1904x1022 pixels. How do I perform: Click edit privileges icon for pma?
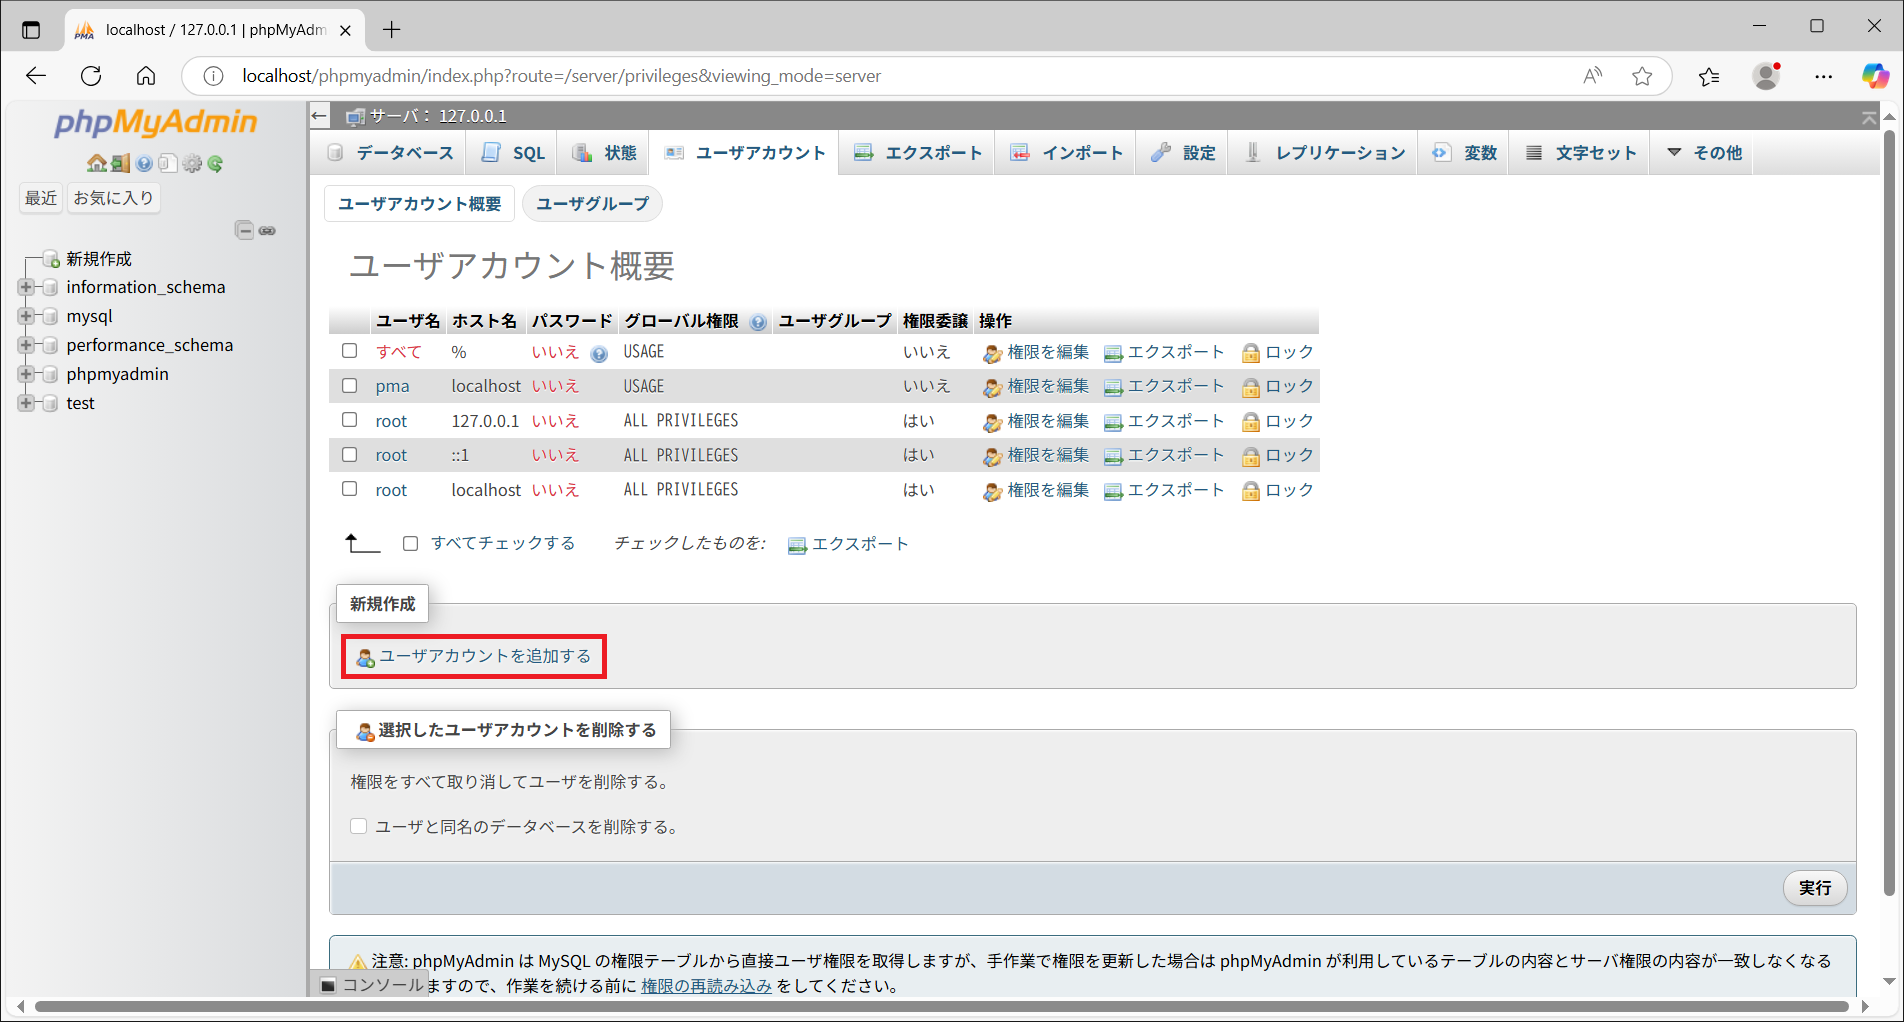pos(992,387)
